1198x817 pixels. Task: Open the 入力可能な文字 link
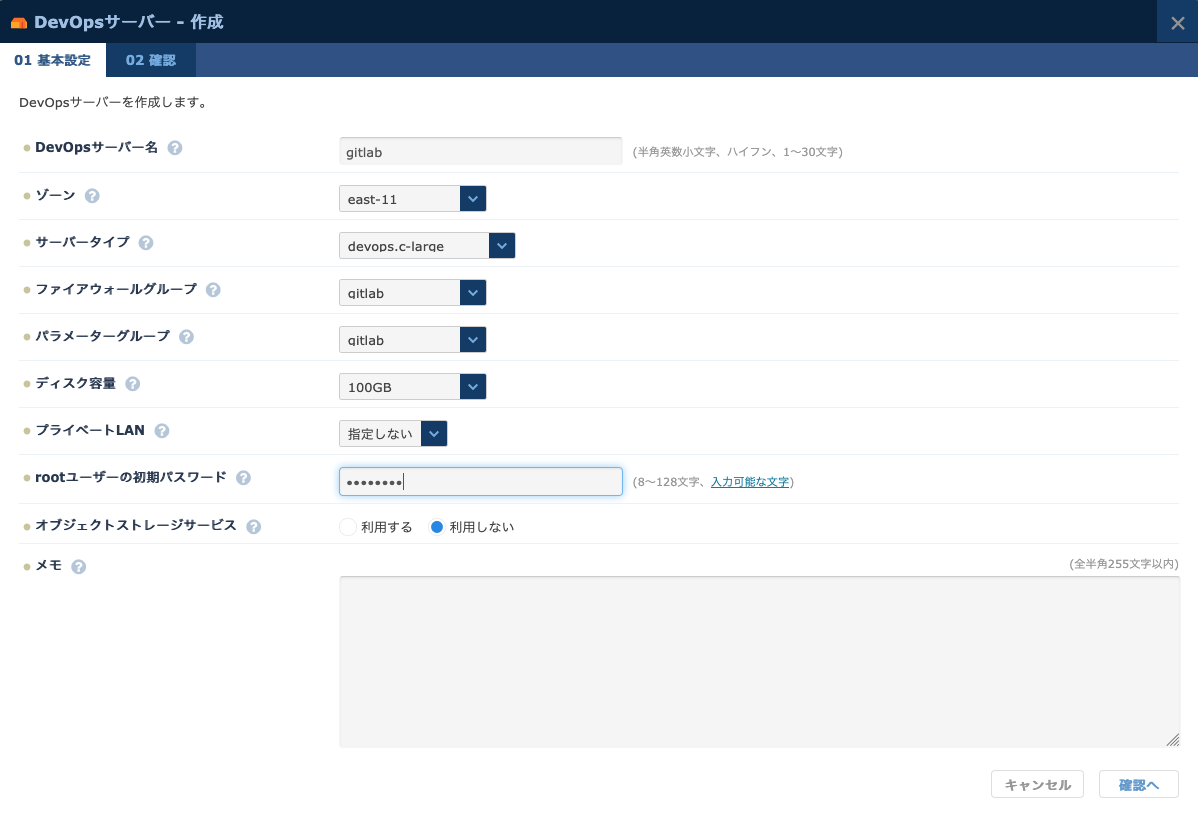(x=750, y=482)
